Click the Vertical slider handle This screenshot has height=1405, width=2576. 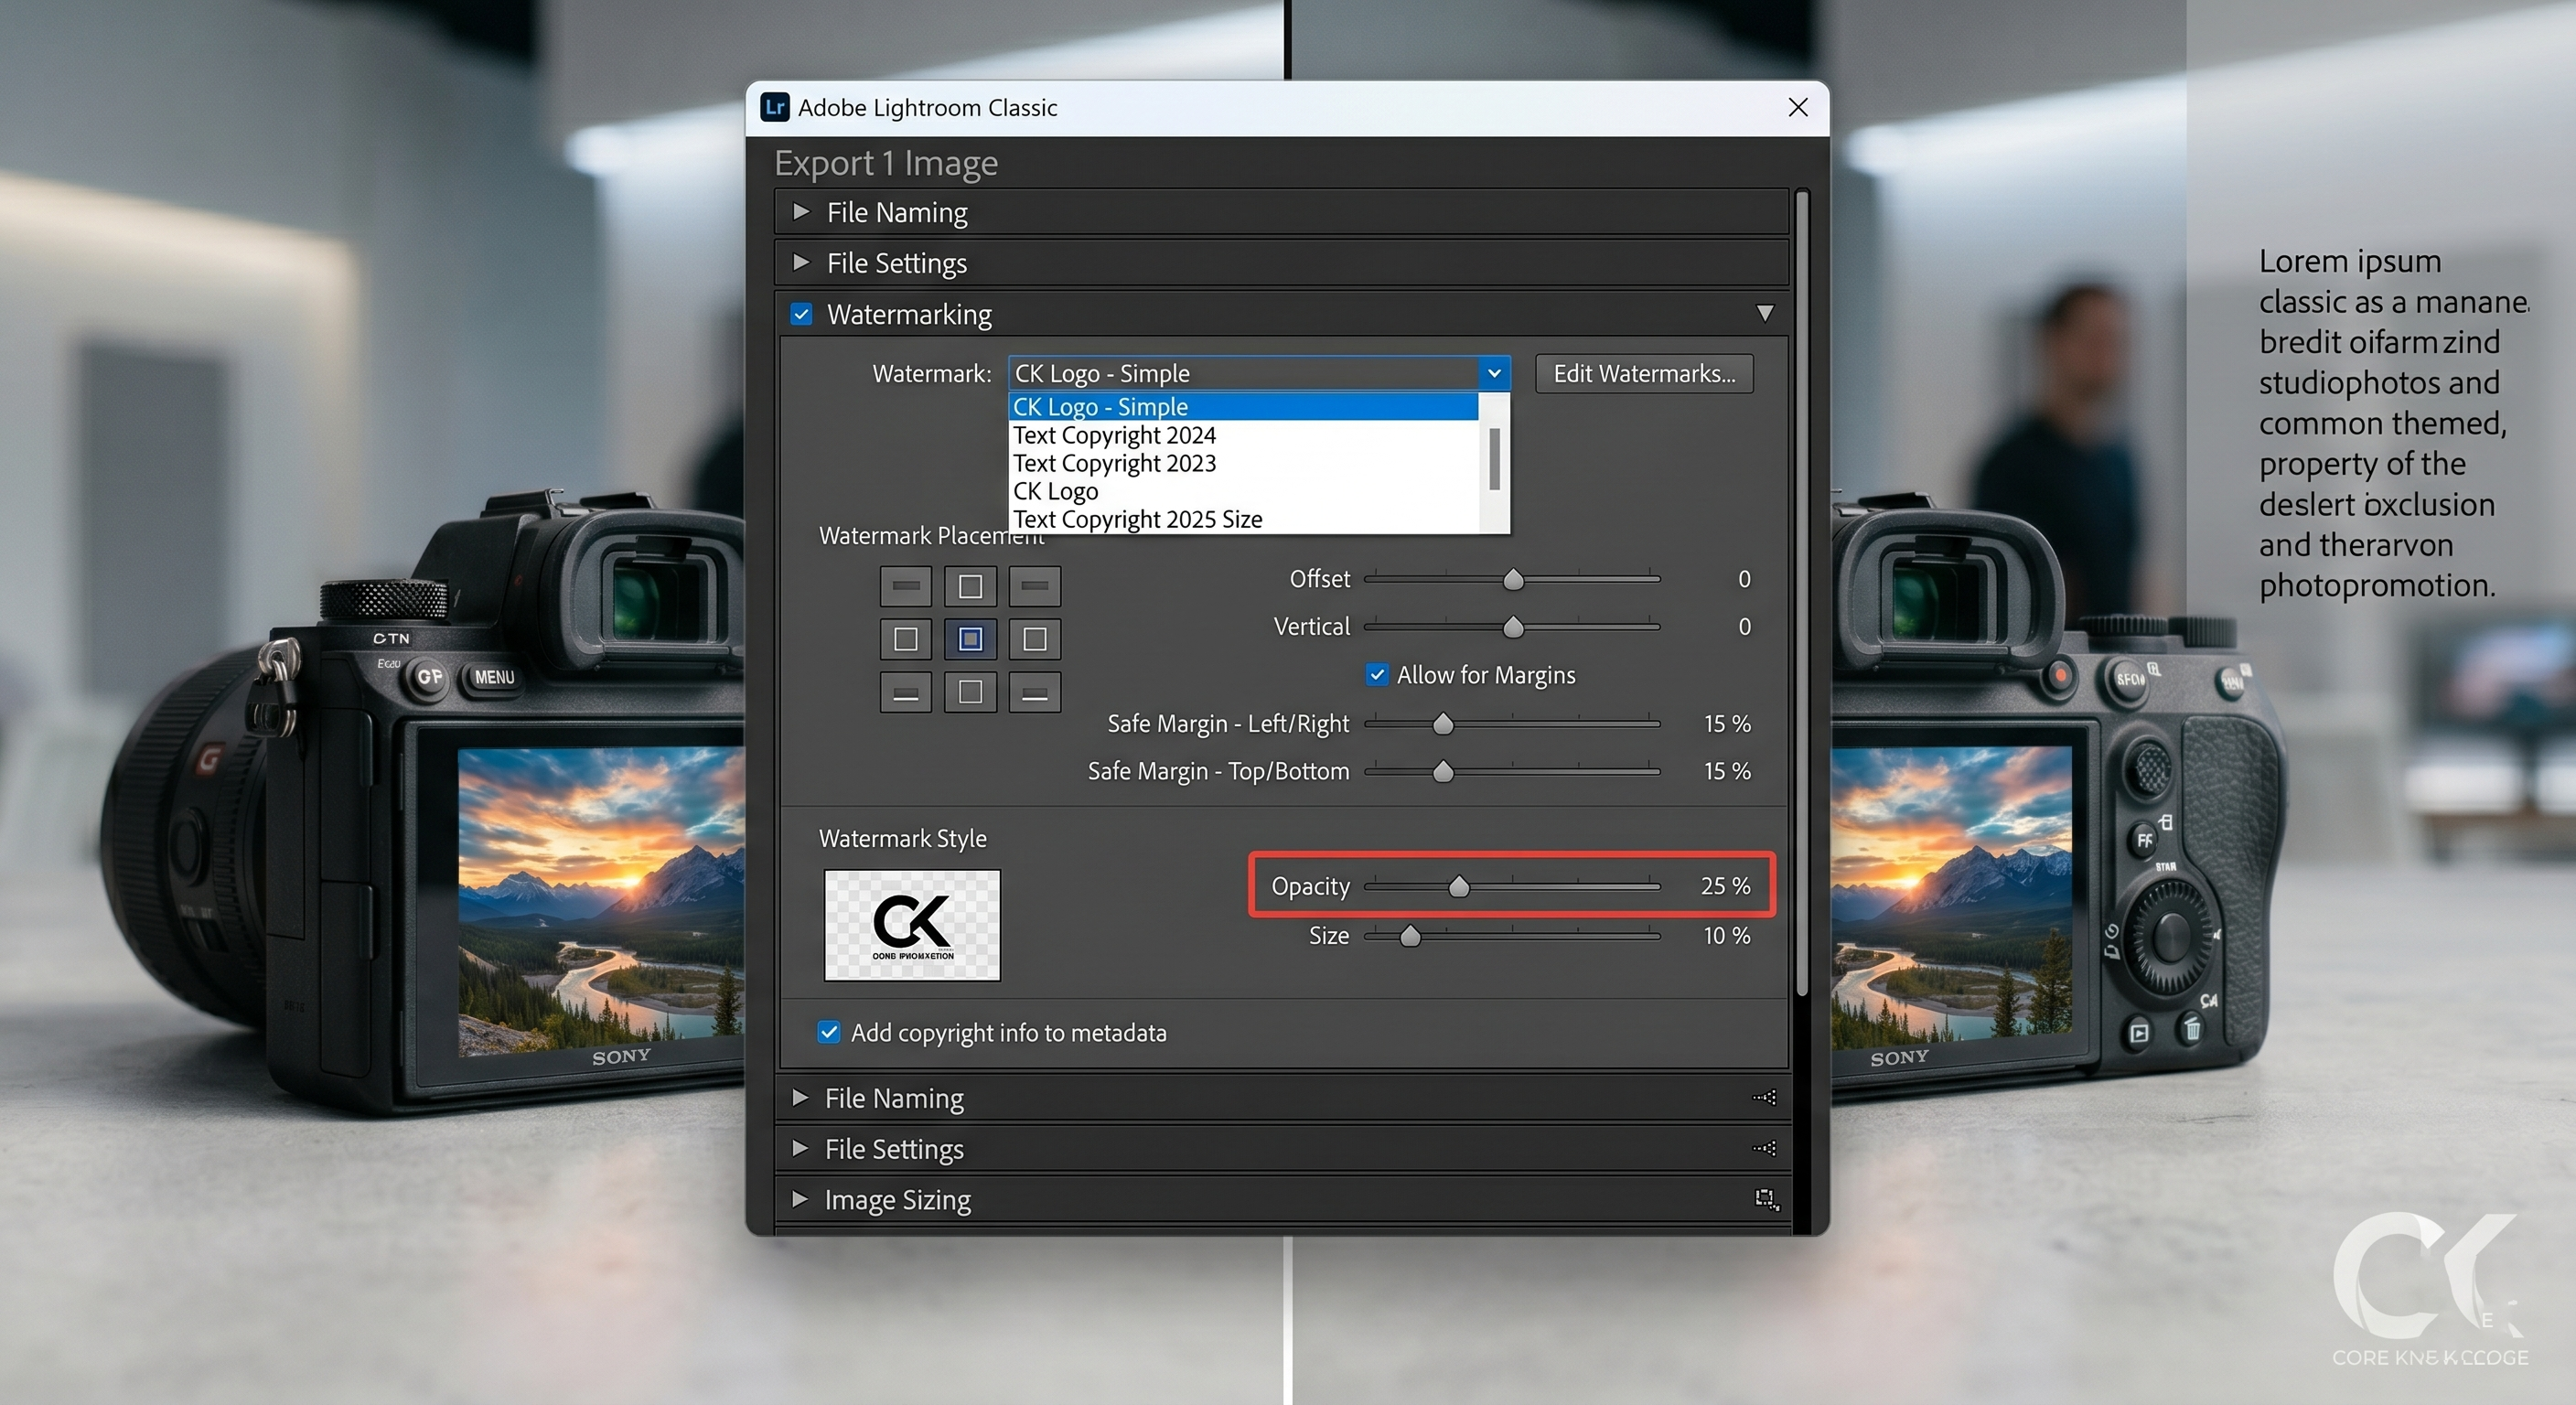click(x=1513, y=627)
